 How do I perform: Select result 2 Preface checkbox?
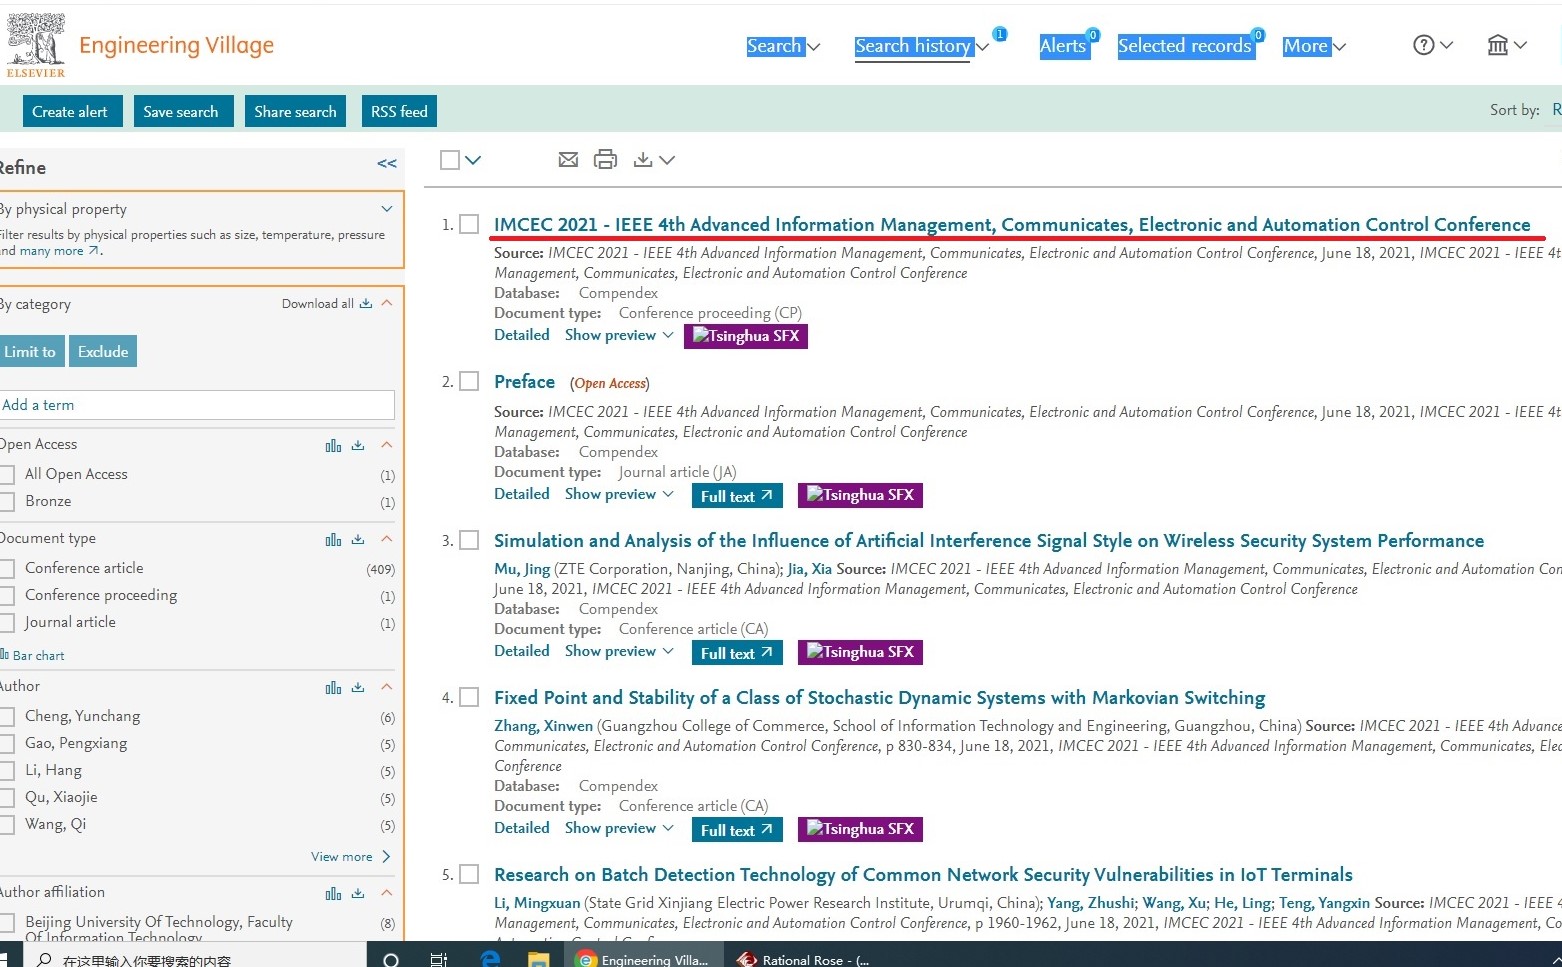(x=469, y=381)
